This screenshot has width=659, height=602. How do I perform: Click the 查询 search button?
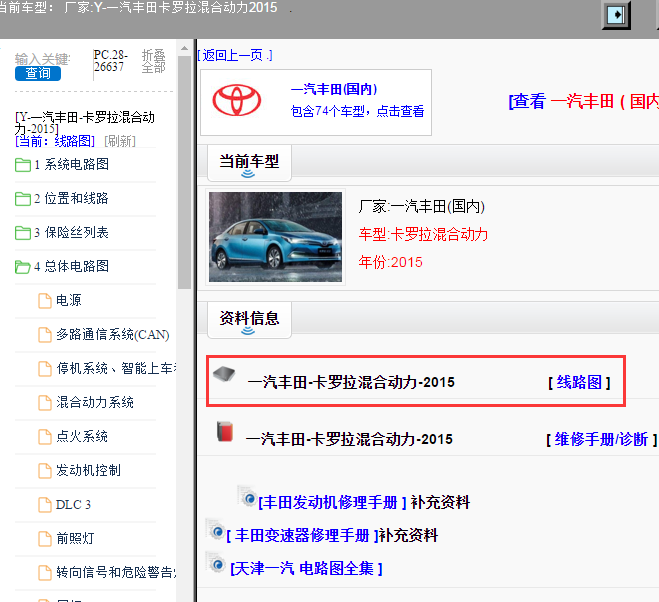(x=38, y=74)
